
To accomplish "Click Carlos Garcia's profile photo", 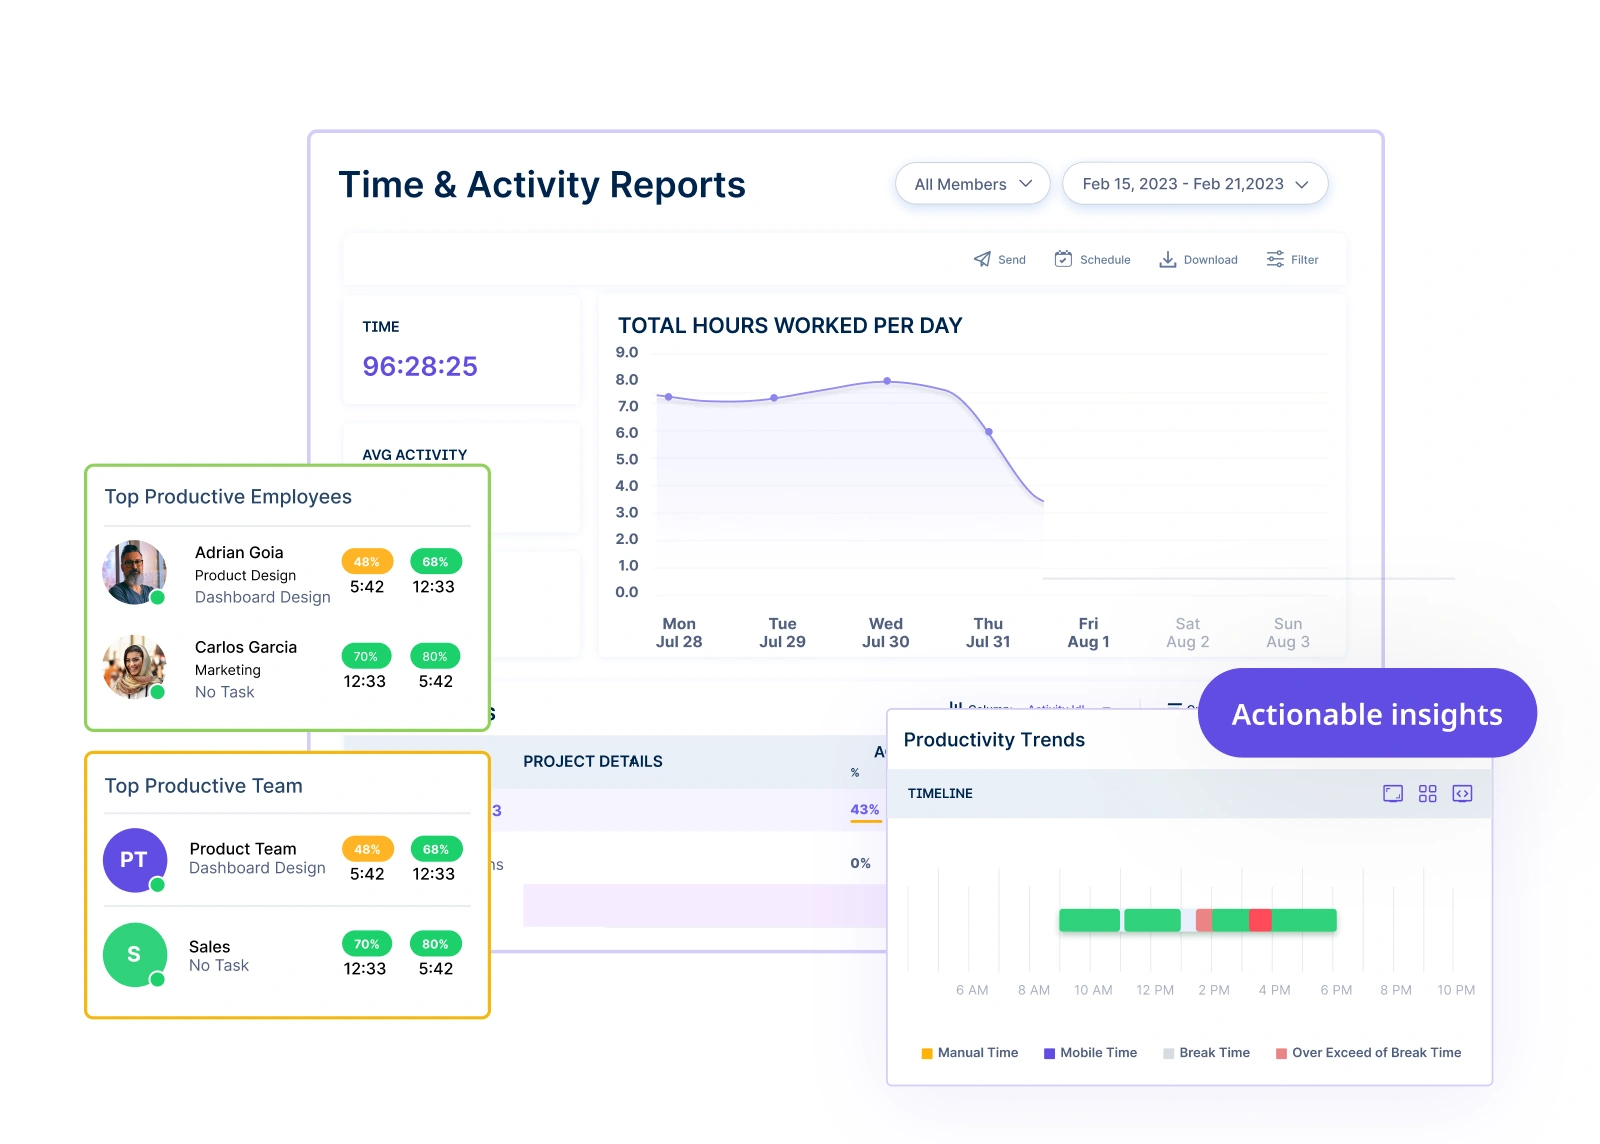I will point(135,667).
